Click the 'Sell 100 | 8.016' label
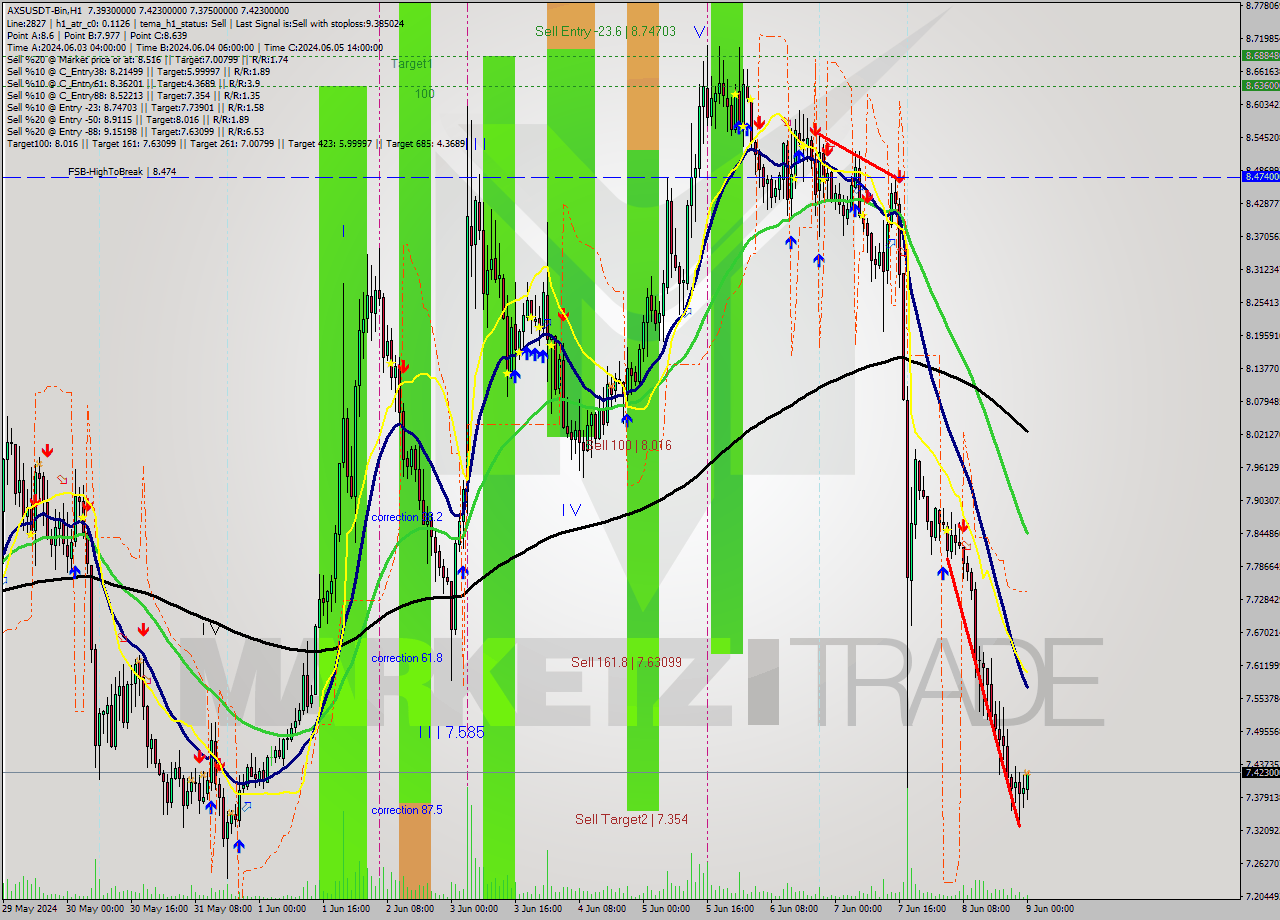The image size is (1280, 920). [629, 445]
